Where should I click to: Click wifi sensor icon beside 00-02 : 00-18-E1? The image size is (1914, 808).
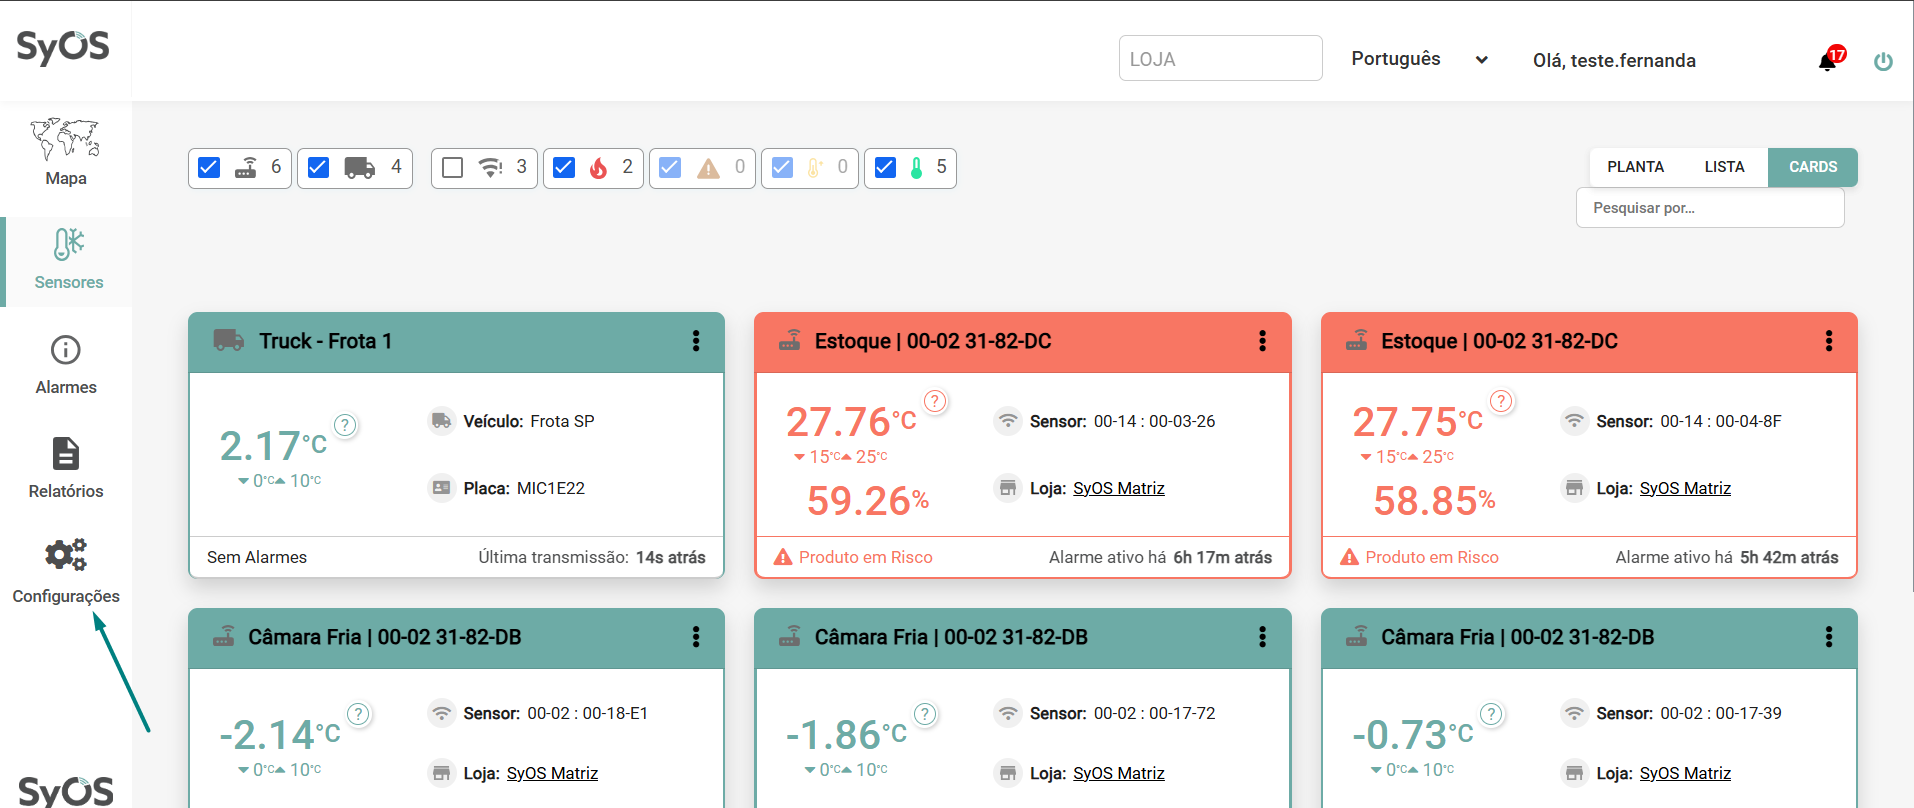point(441,713)
